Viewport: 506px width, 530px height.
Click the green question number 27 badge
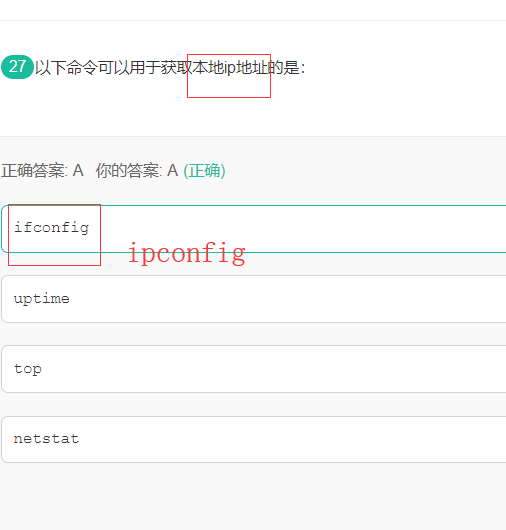tap(17, 67)
